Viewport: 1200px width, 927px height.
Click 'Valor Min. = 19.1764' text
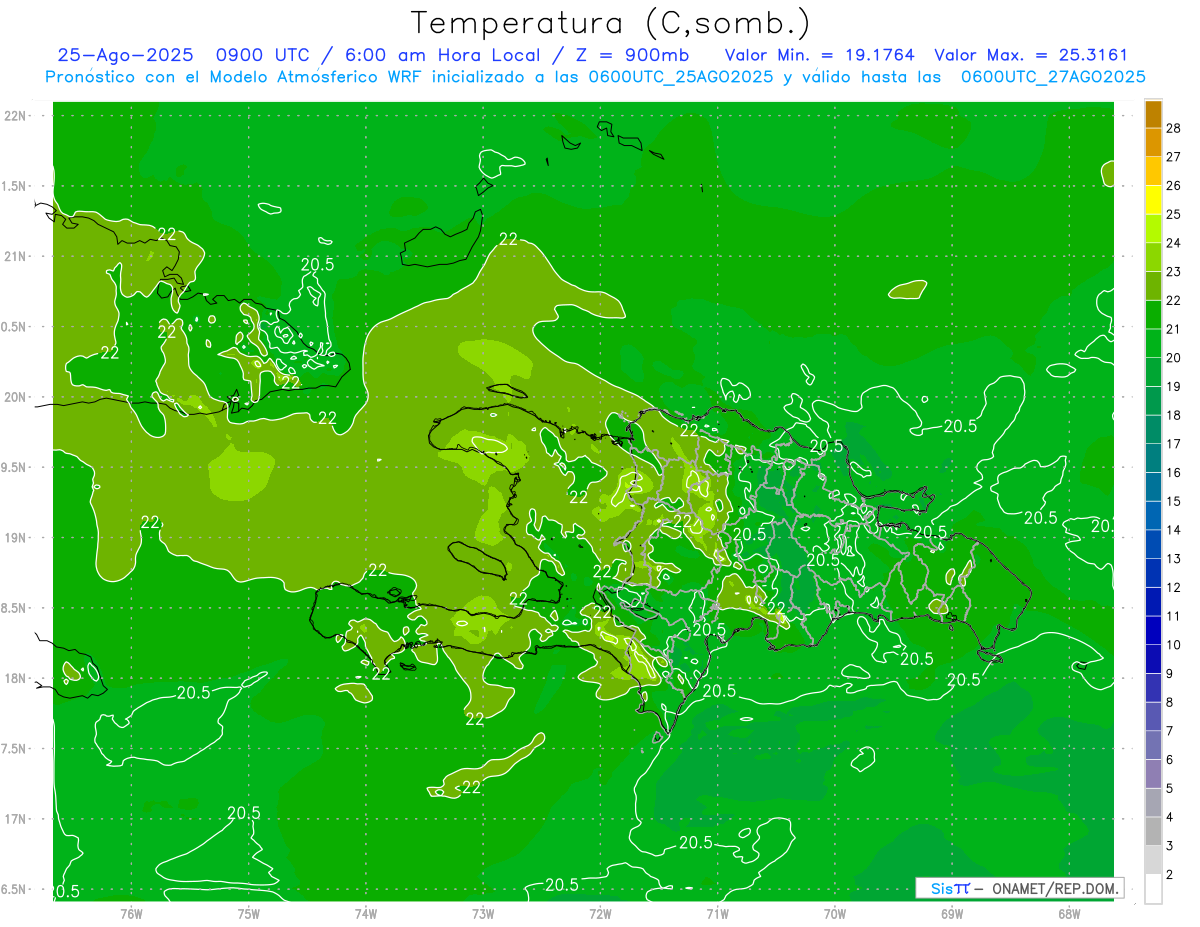(820, 56)
